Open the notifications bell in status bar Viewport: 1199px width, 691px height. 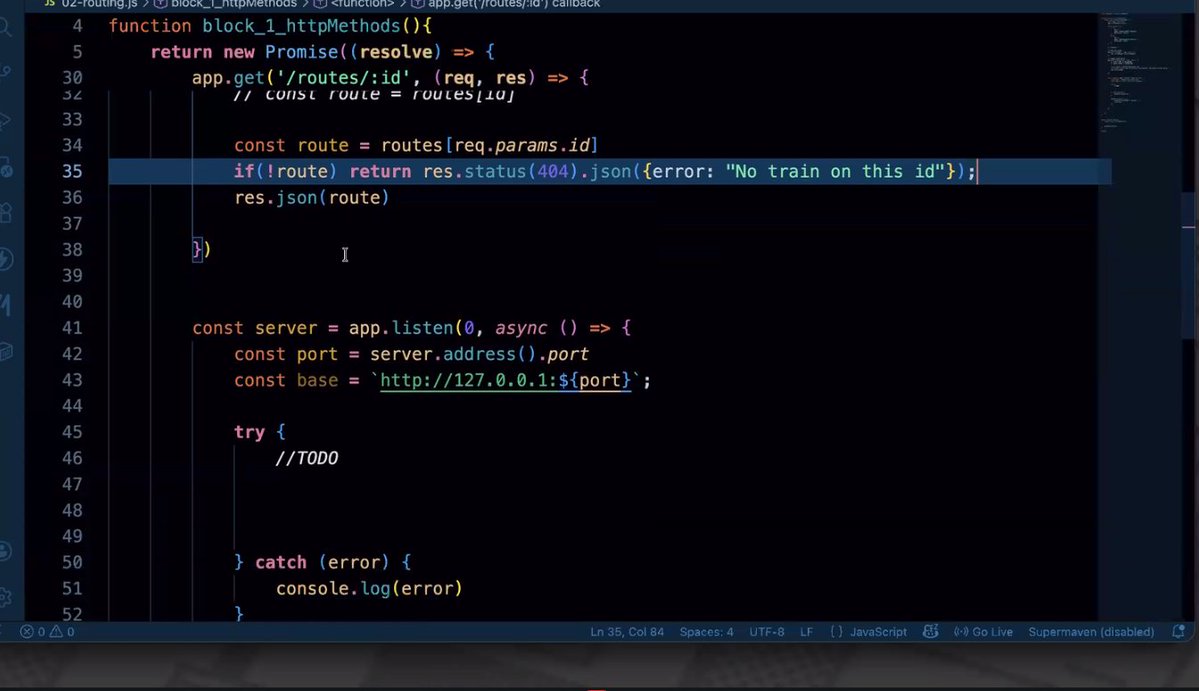point(1178,631)
